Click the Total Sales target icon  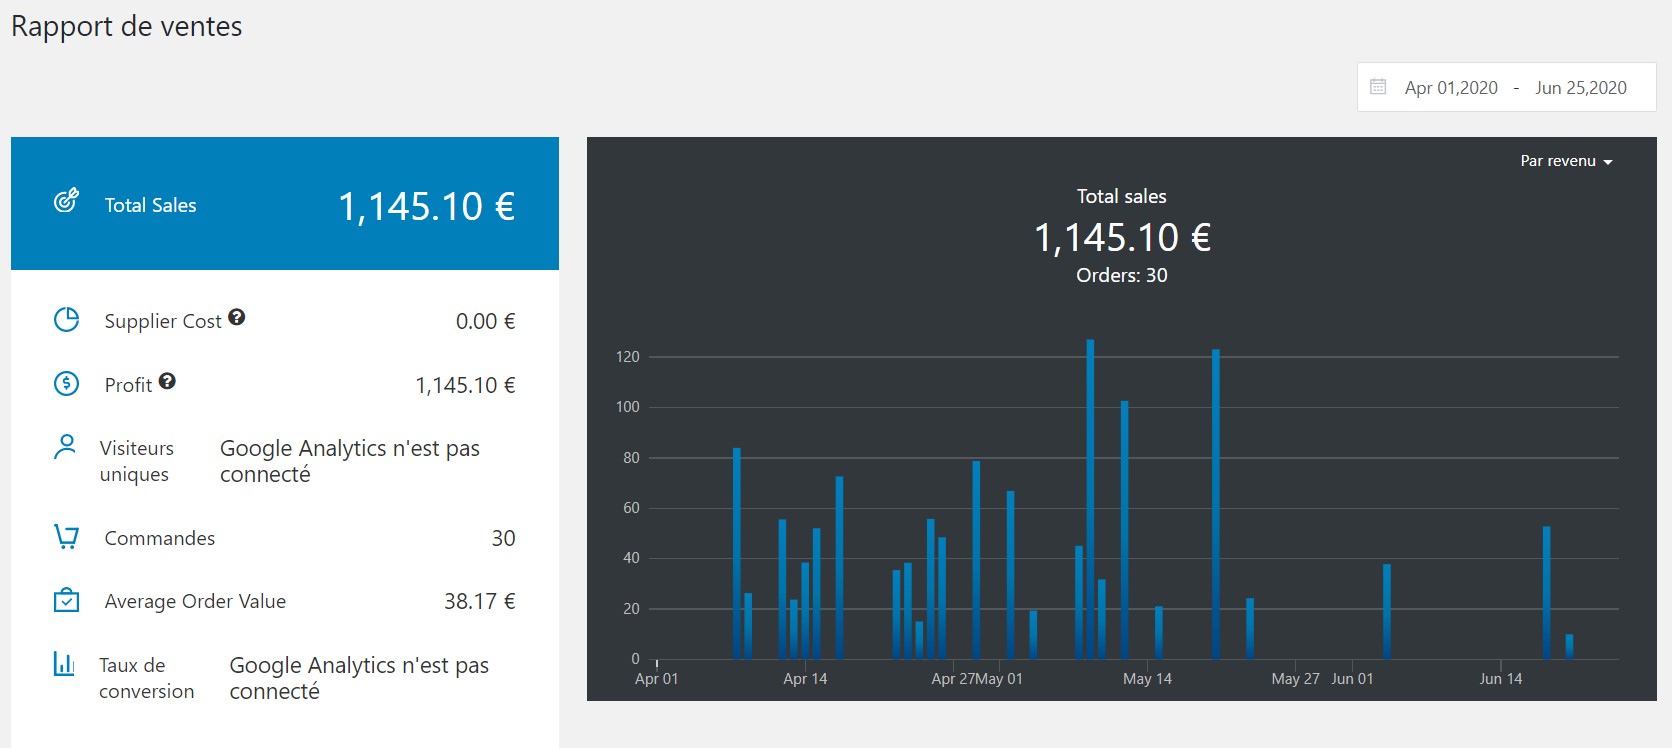click(x=66, y=201)
